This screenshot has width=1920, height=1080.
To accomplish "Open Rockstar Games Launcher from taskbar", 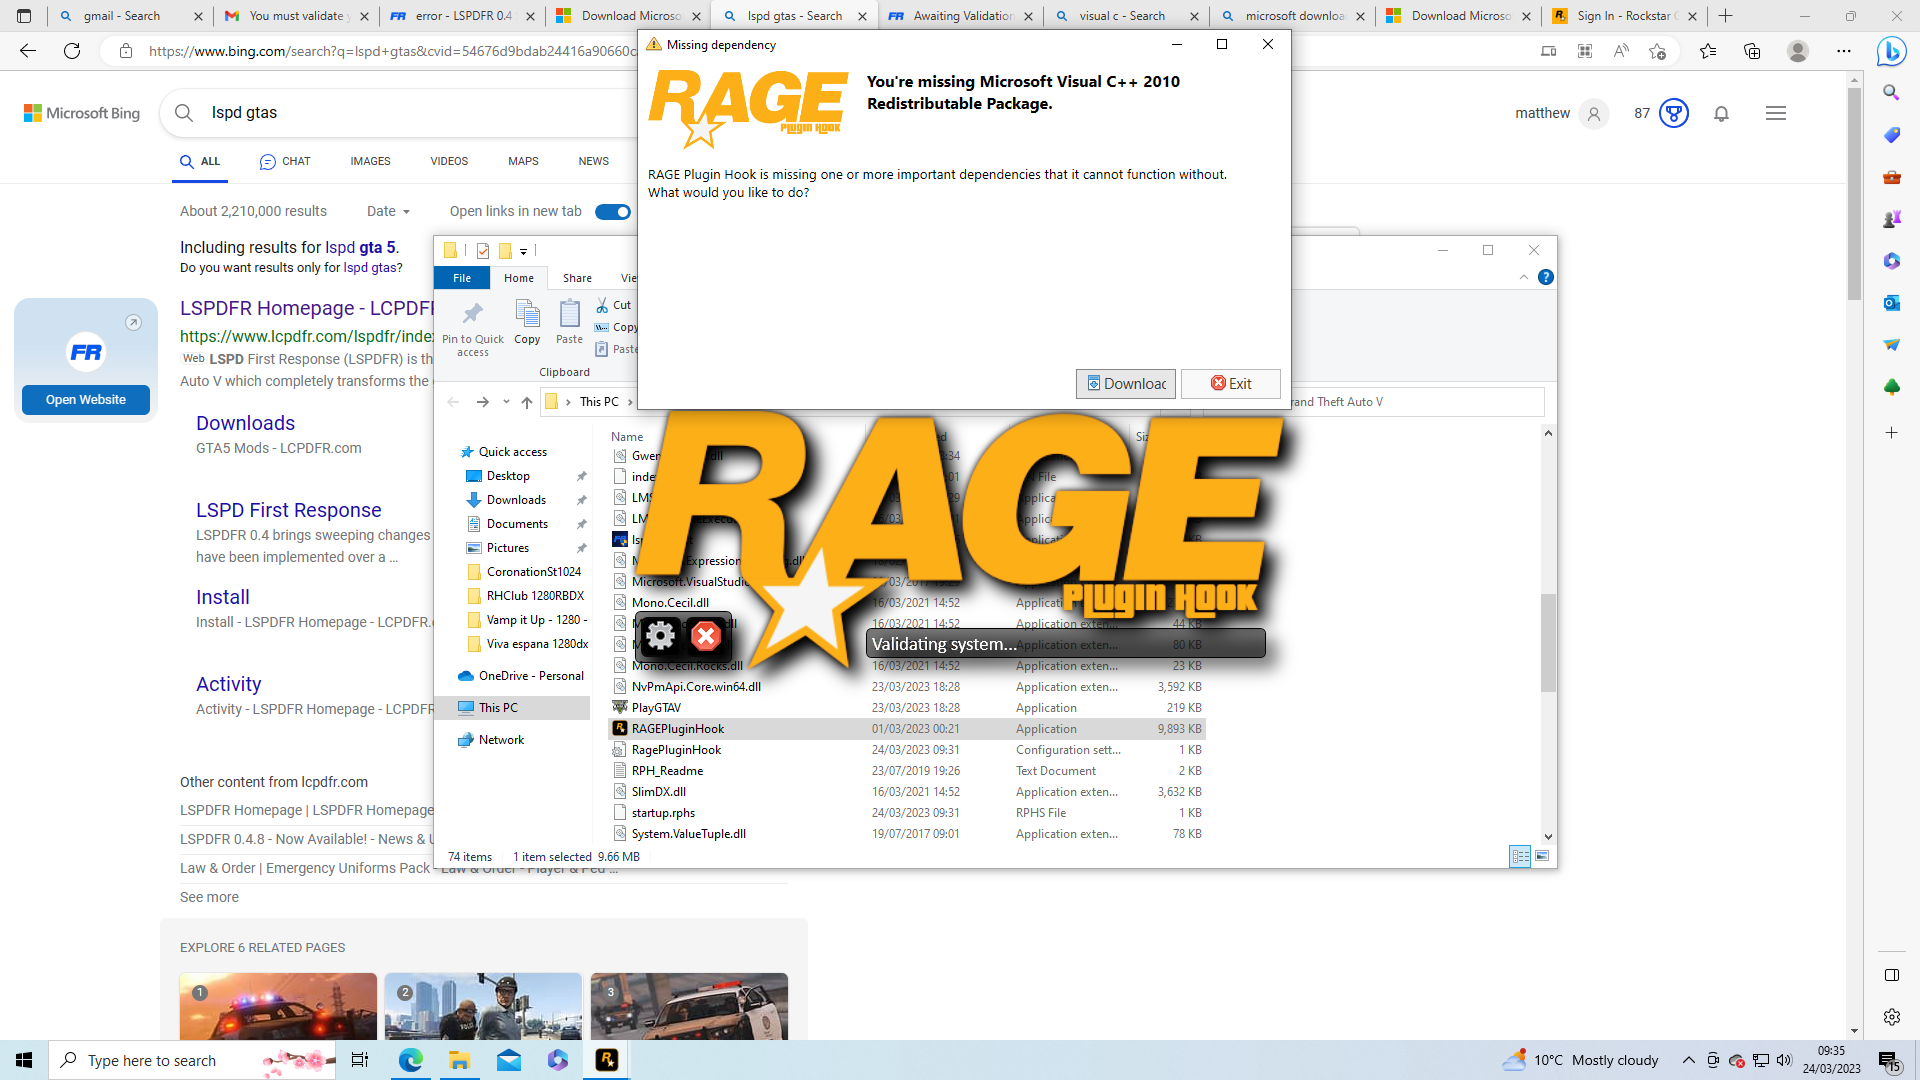I will coord(607,1060).
